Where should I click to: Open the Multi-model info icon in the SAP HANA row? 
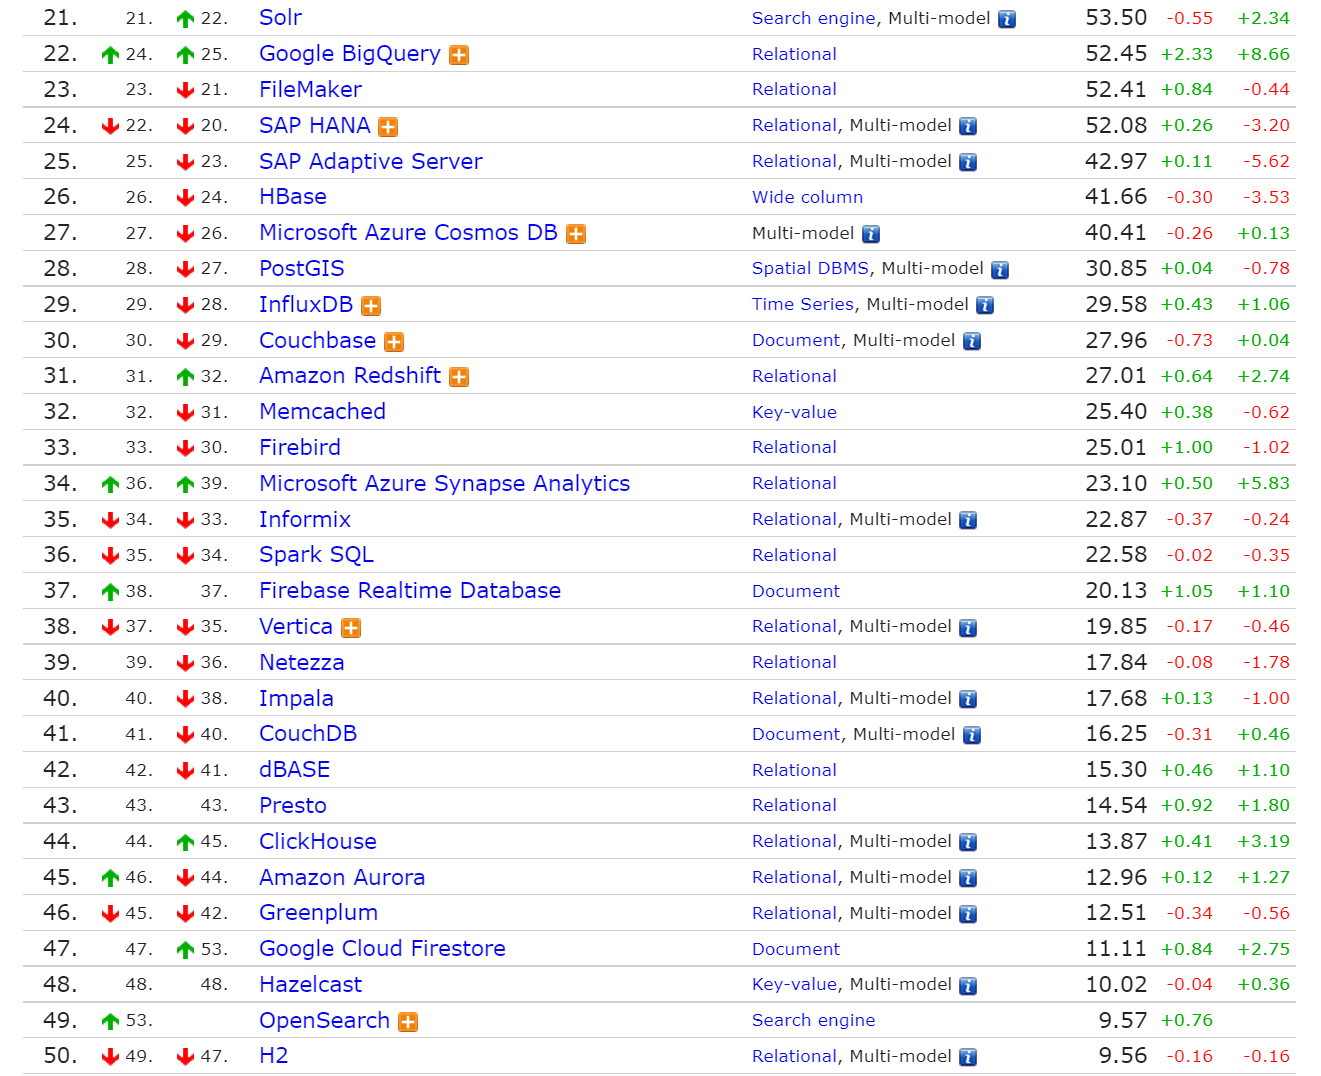[x=968, y=126]
